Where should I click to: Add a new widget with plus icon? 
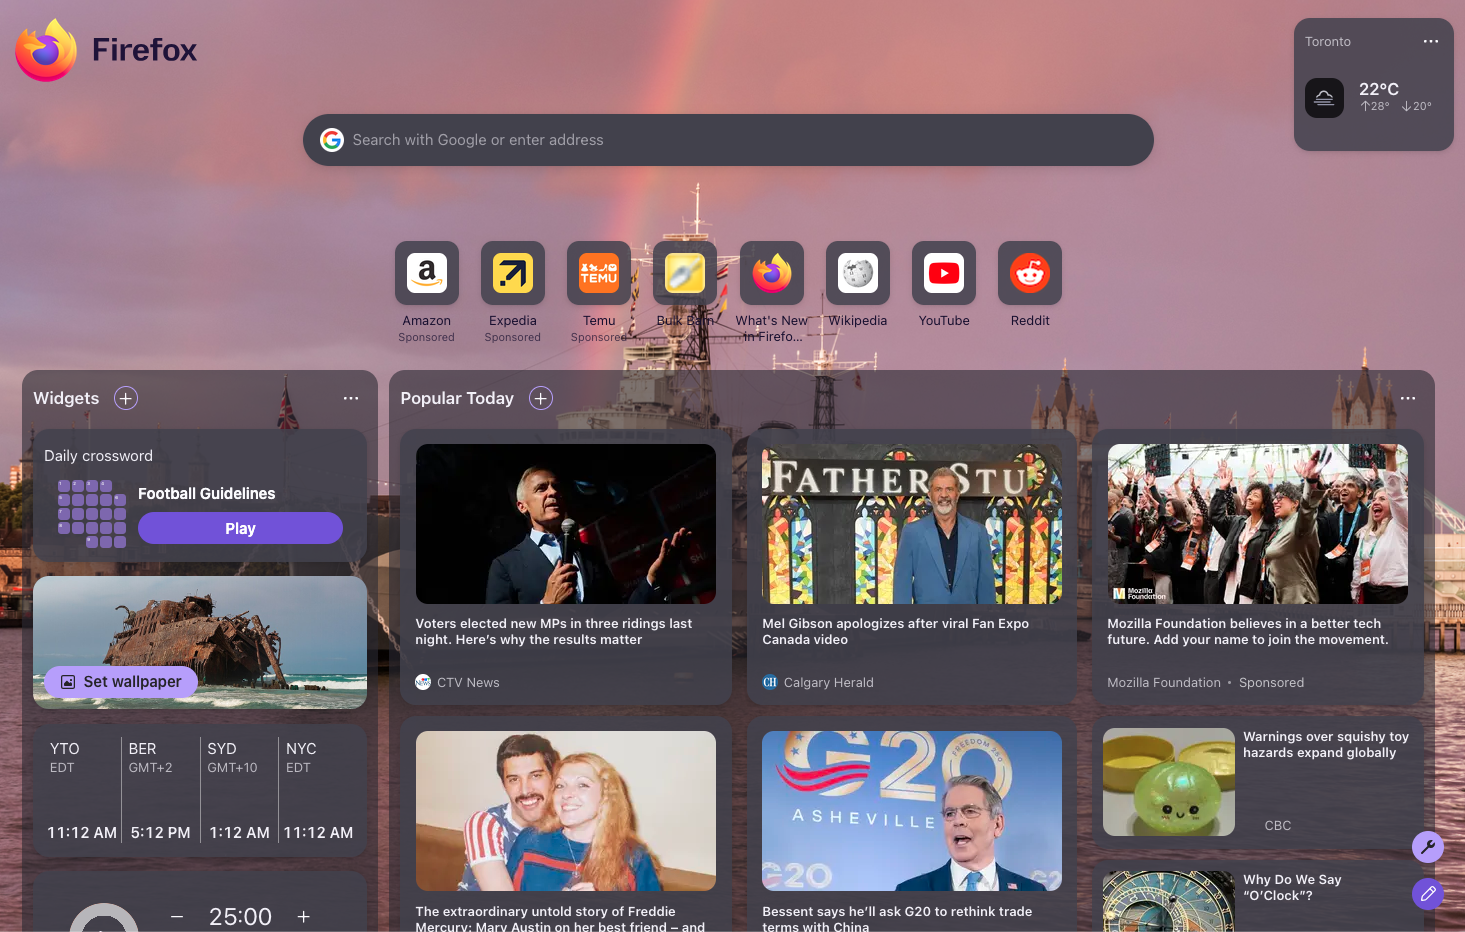[x=126, y=398]
